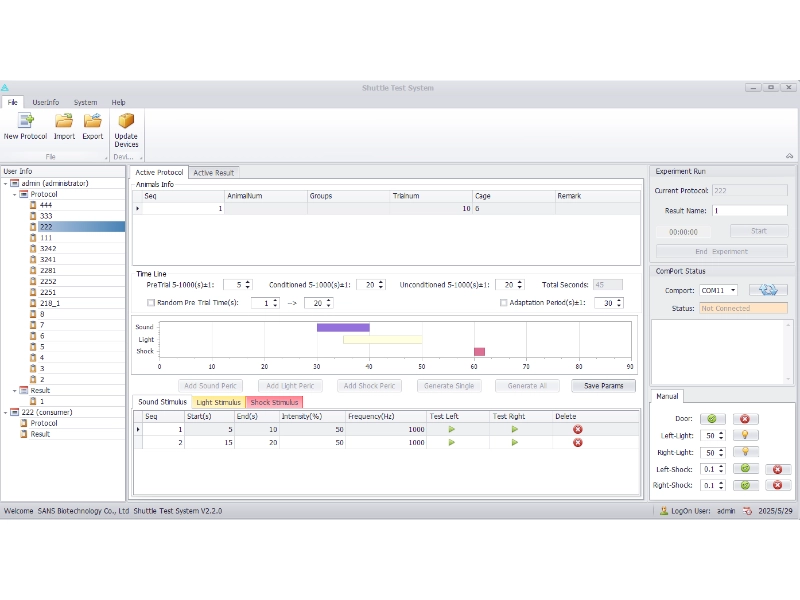Viewport: 800px width, 600px height.
Task: Click the Update Devices icon
Action: [126, 121]
